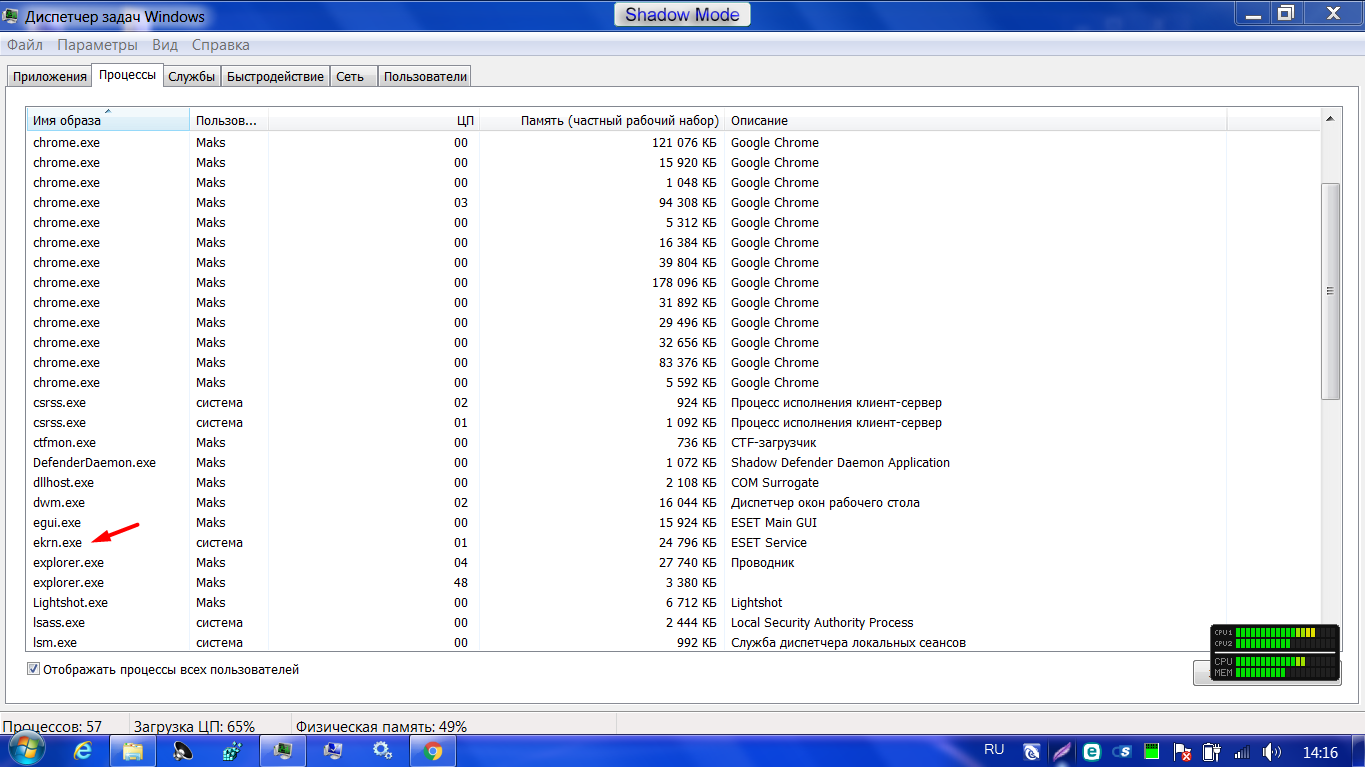
Task: Click the cyan blocks taskbar icon
Action: [x=231, y=751]
